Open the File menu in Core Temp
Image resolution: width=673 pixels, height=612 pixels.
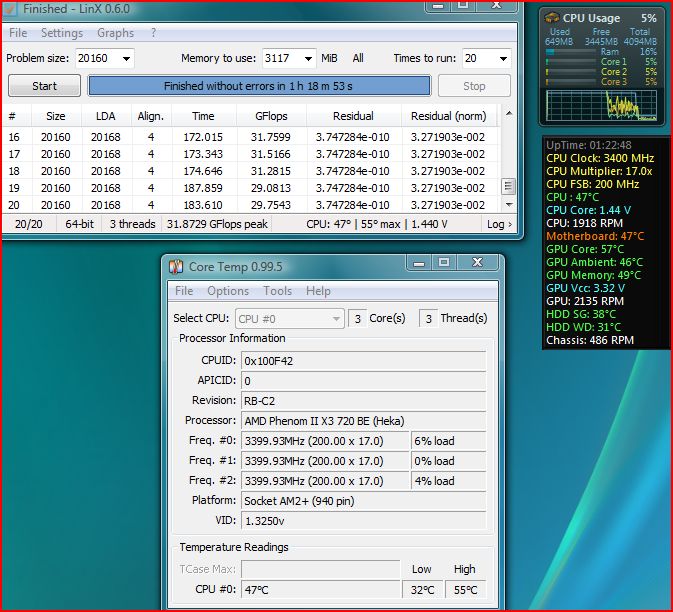click(x=184, y=291)
